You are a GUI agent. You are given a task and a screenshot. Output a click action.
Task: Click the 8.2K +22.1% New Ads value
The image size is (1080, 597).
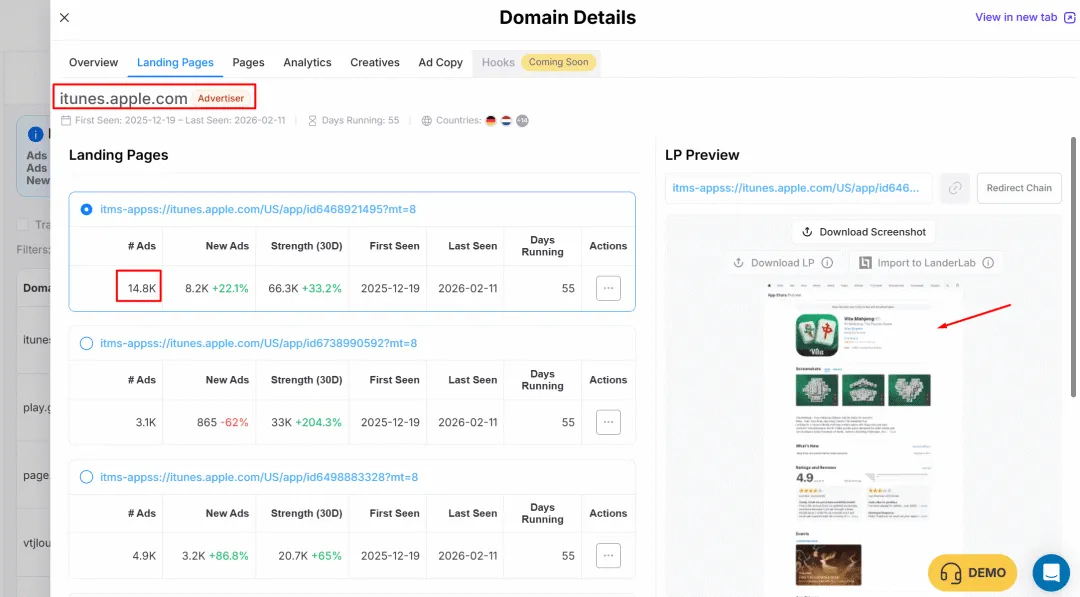pos(216,289)
